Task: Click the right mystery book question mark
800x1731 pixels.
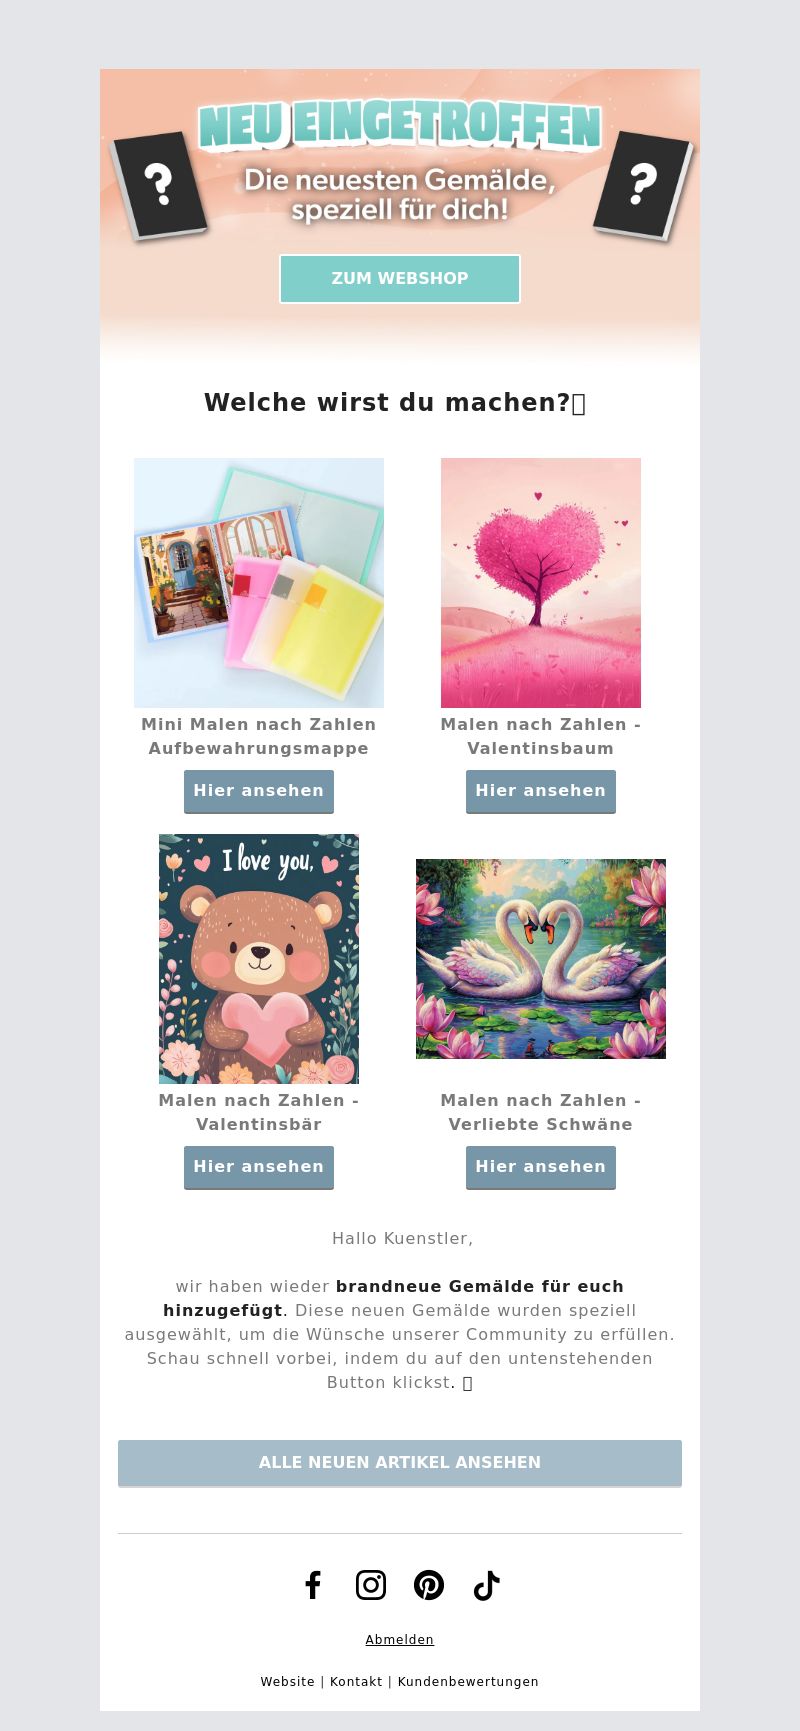Action: click(643, 186)
